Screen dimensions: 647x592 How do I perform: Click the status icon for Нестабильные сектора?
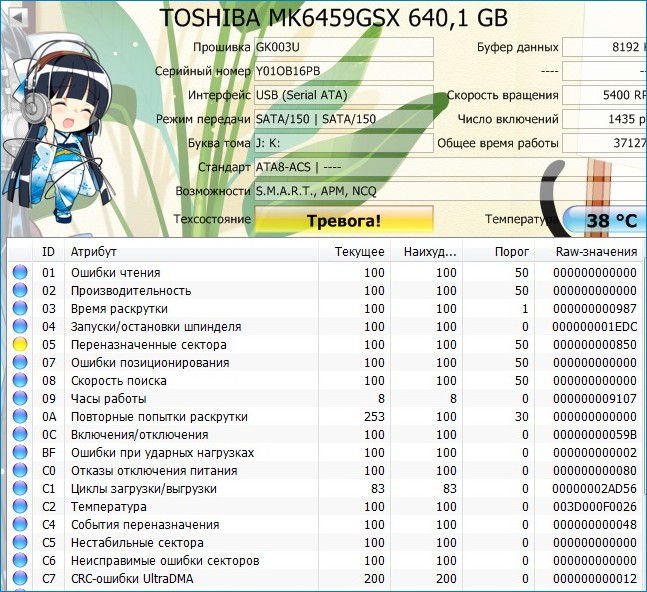(19, 543)
